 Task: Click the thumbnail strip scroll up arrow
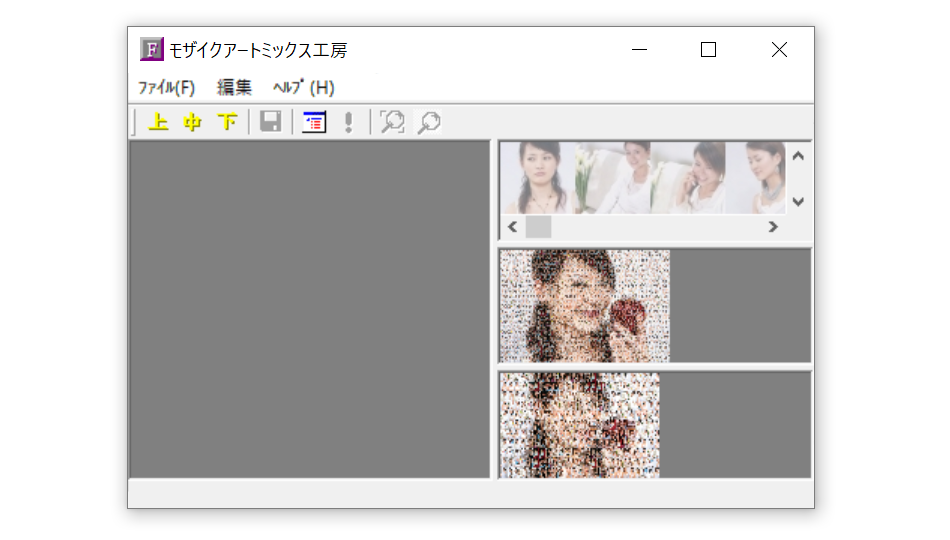point(798,156)
